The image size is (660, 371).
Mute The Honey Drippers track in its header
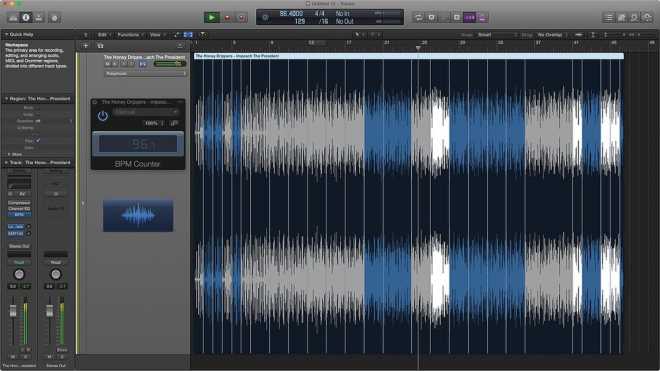(108, 64)
